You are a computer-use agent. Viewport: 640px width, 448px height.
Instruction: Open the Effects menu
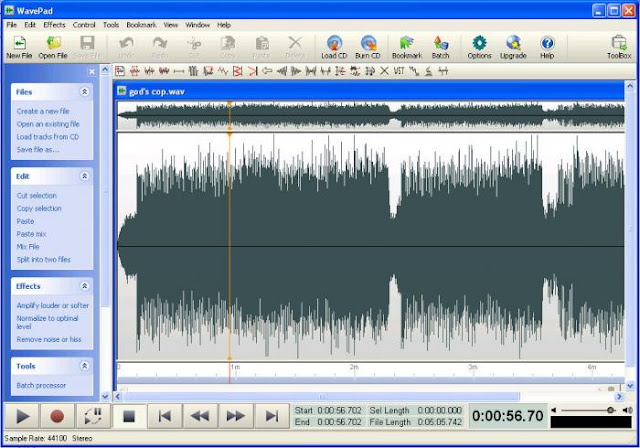click(x=54, y=25)
